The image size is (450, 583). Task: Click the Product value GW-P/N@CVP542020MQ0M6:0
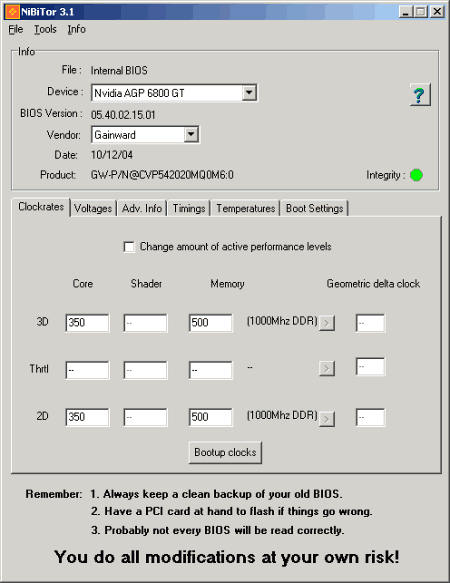tap(162, 175)
